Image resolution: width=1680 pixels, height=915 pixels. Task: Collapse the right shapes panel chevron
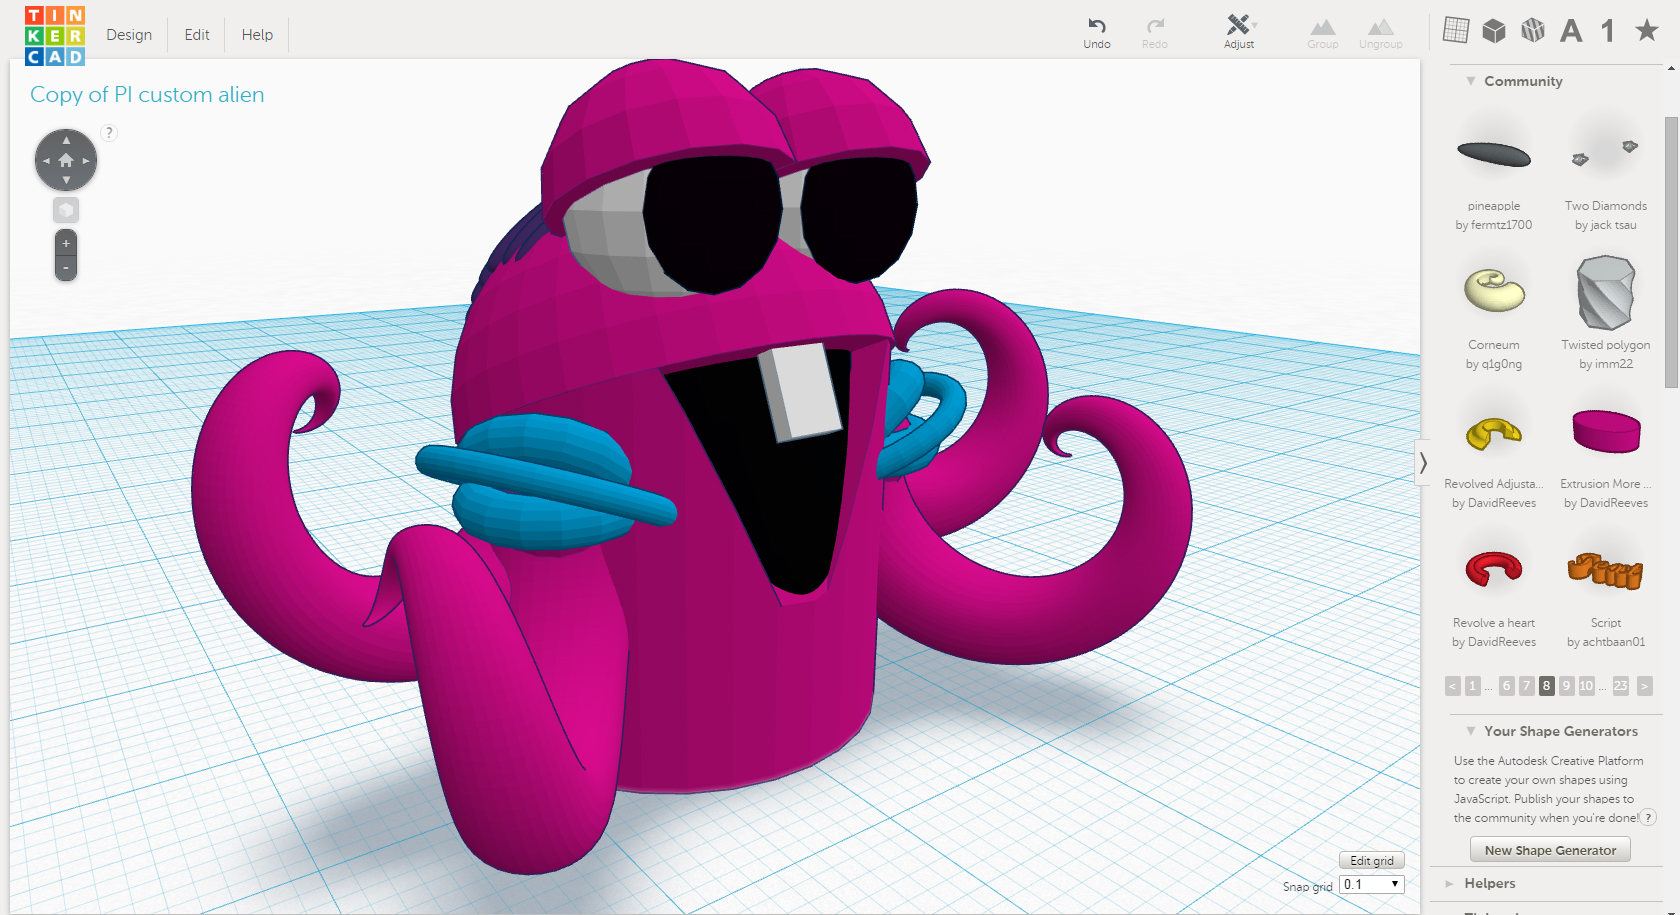[x=1423, y=463]
